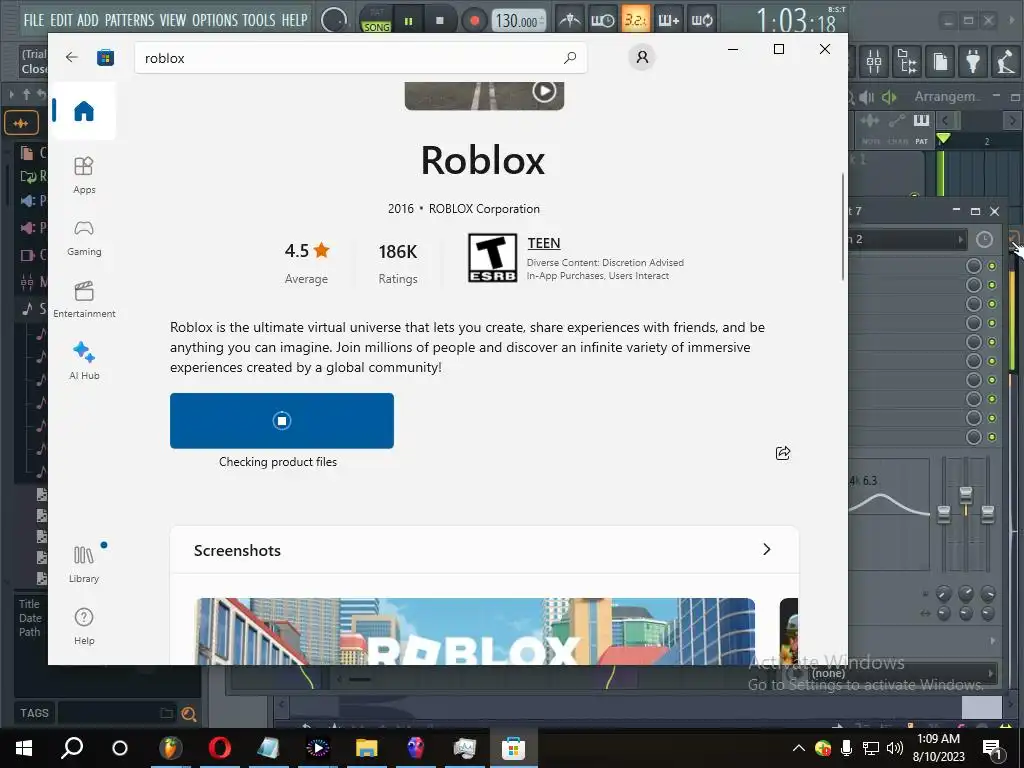Open FL Studio HELP menu

click(295, 20)
